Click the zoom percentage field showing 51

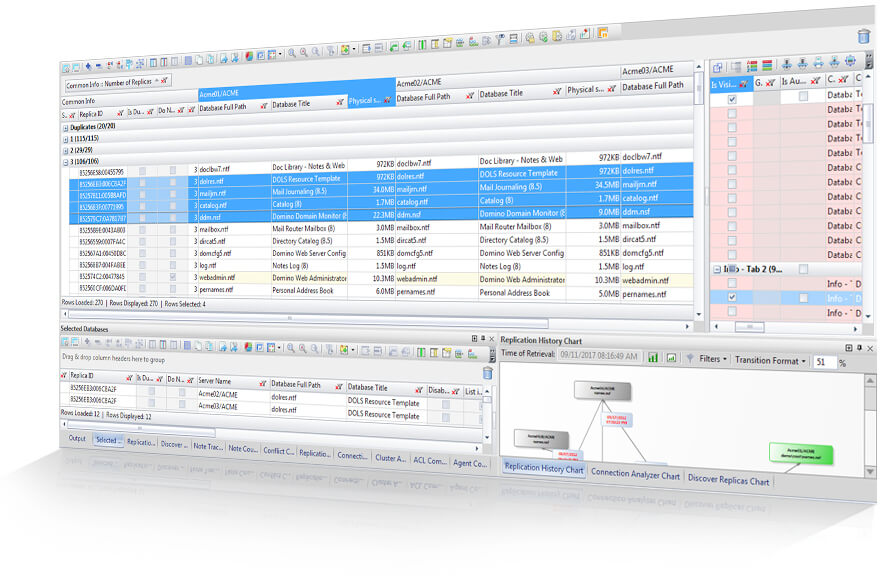coord(824,362)
